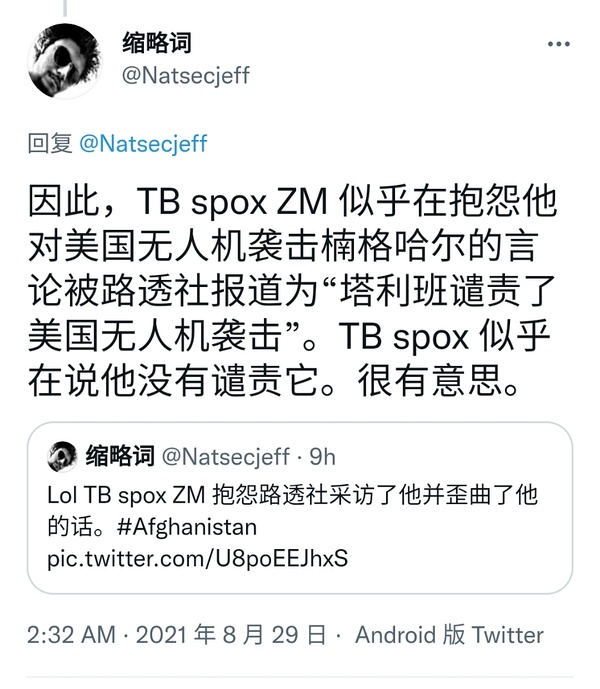The width and height of the screenshot is (600, 689).
Task: Tap the 2021 年 8 月 29 日 date
Action: (231, 635)
